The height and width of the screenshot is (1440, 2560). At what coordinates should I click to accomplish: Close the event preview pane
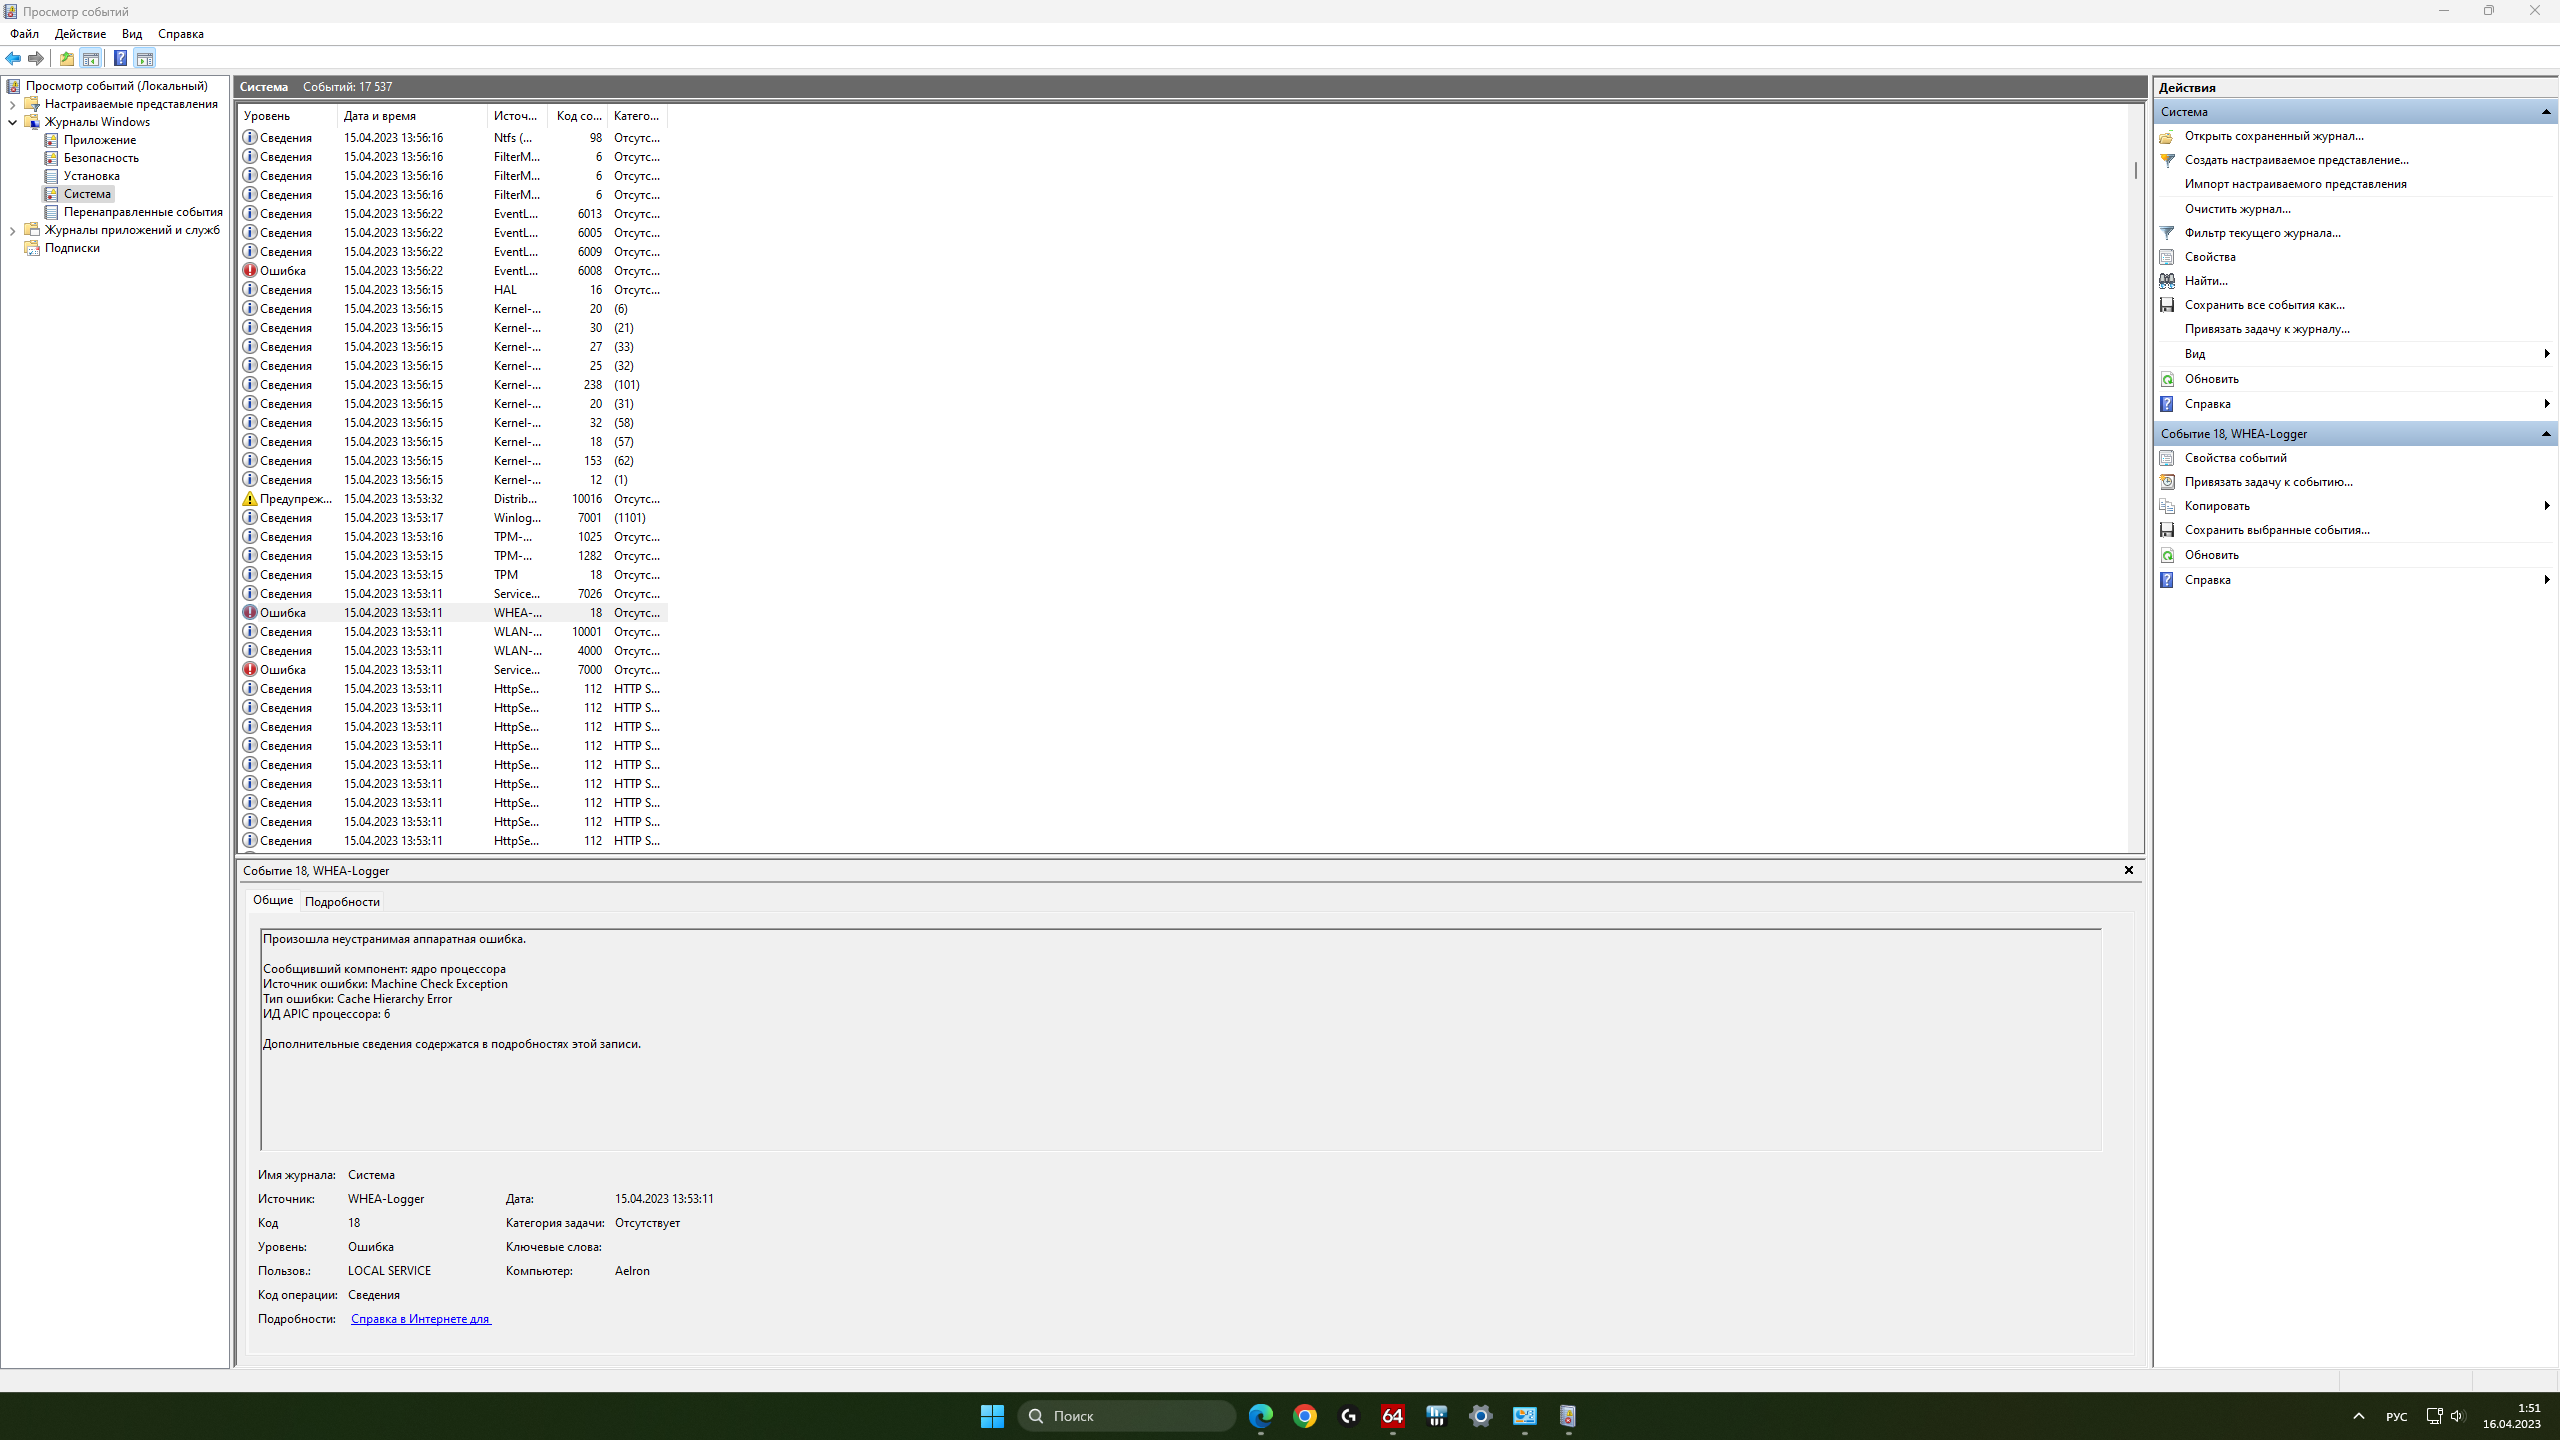(2128, 870)
